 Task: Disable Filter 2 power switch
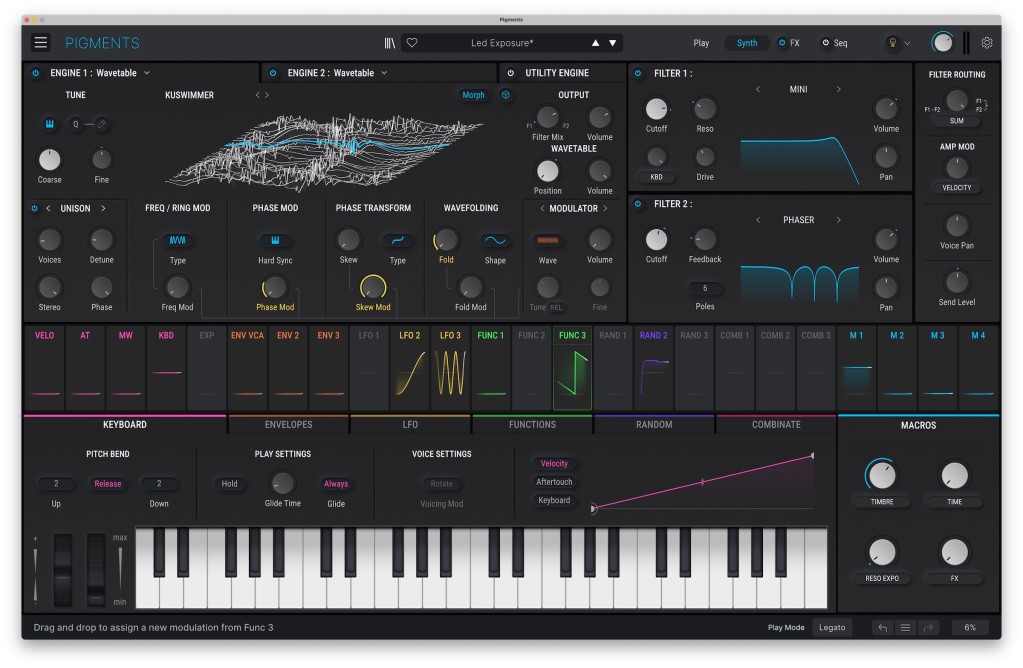(x=638, y=203)
